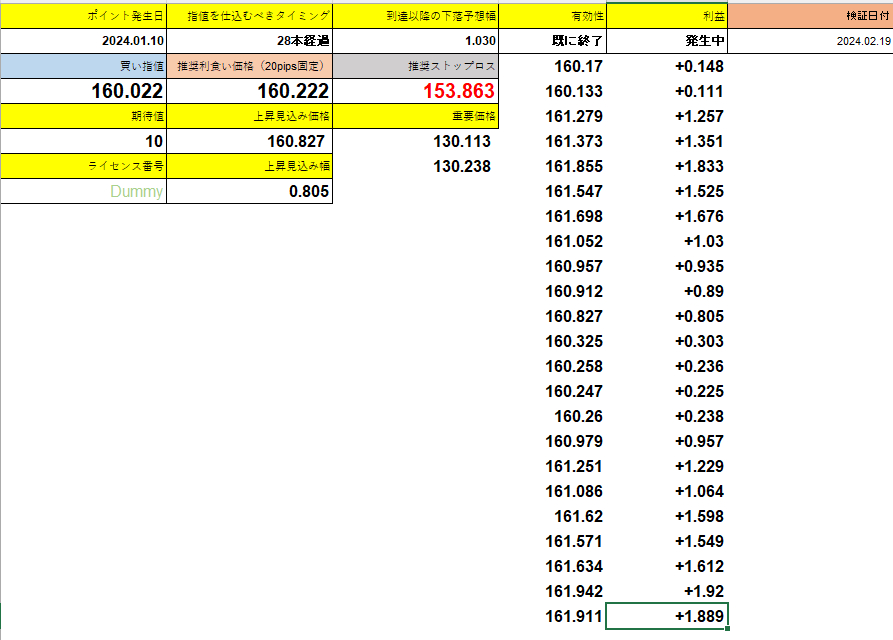
Task: Select the +1.549 profit cell
Action: pyautogui.click(x=667, y=542)
